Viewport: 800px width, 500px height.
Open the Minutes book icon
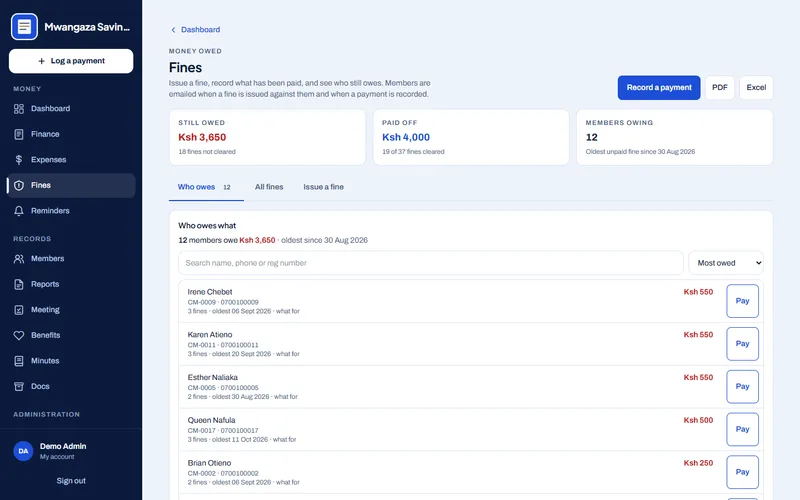point(19,361)
